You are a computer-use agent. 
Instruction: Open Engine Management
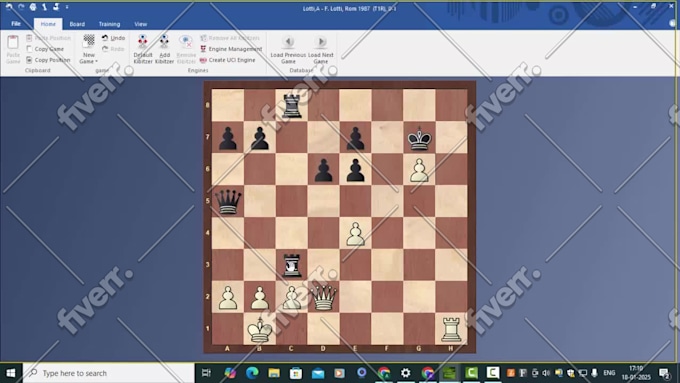(x=231, y=49)
